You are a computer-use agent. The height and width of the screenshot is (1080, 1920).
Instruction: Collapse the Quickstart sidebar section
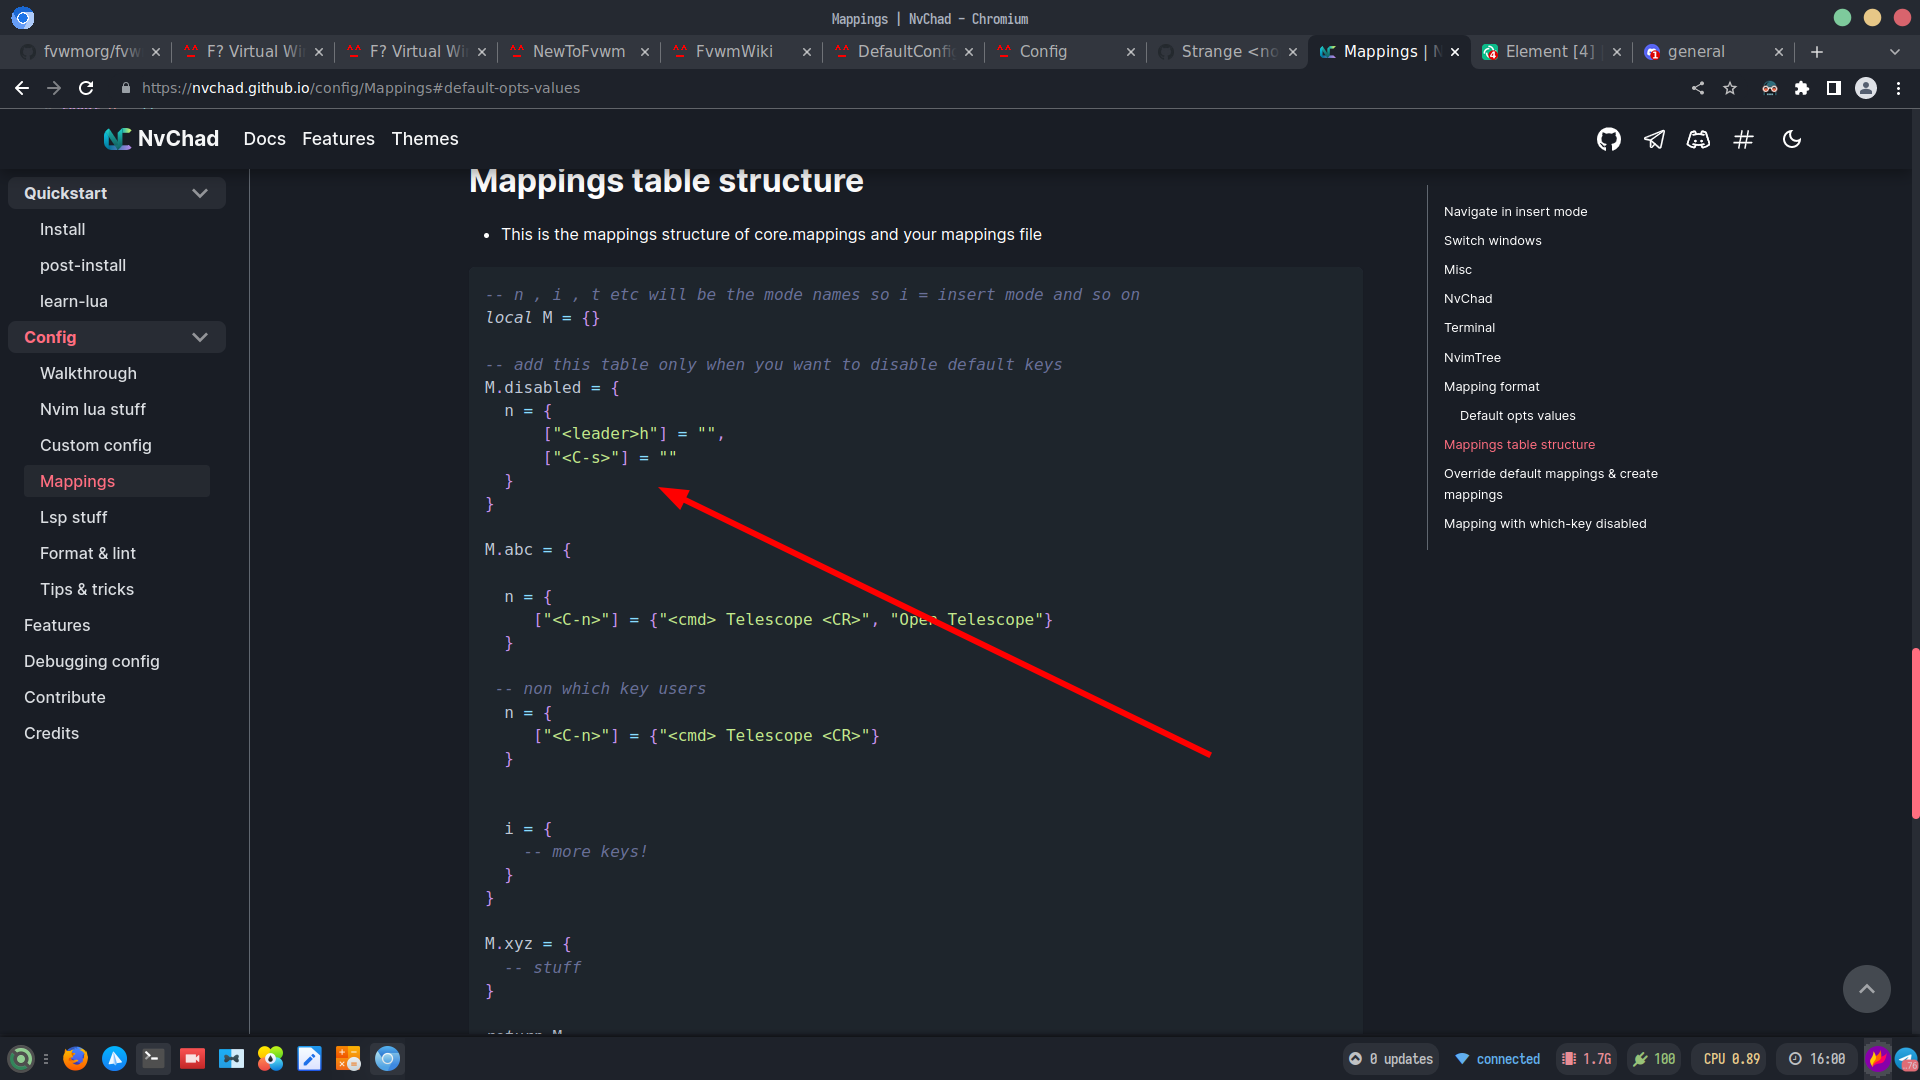[x=117, y=193]
